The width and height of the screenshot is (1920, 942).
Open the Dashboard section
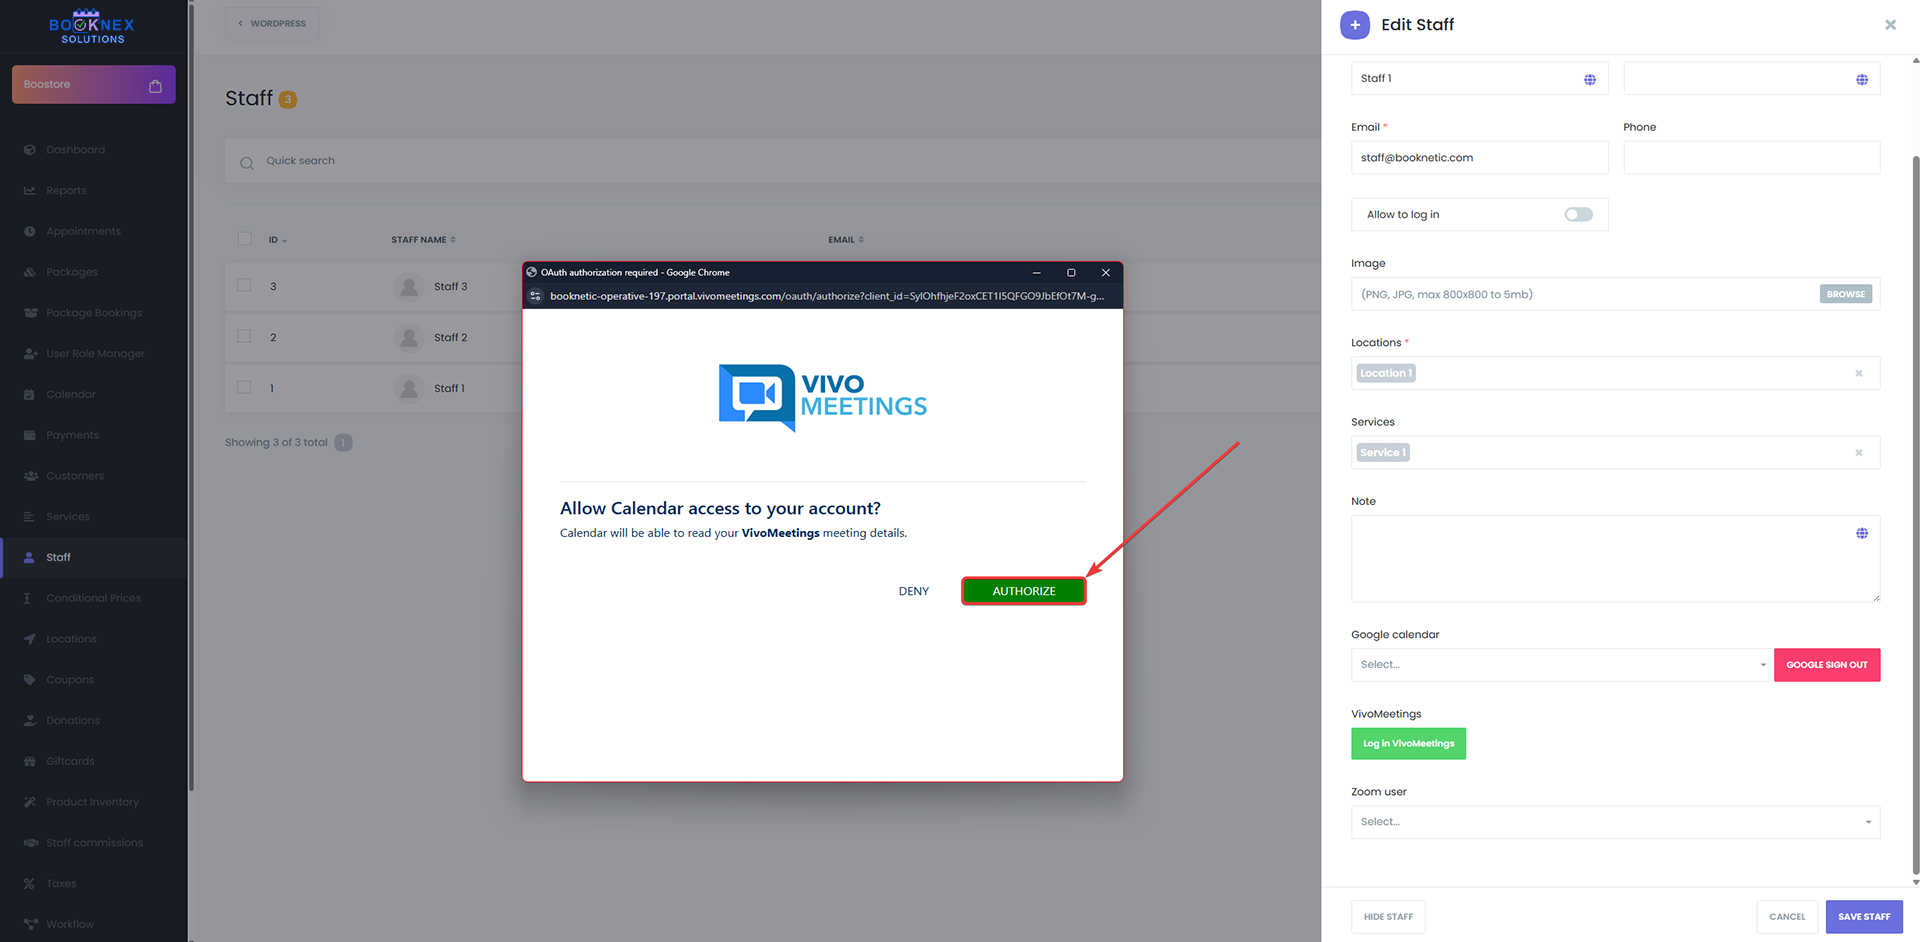coord(75,149)
